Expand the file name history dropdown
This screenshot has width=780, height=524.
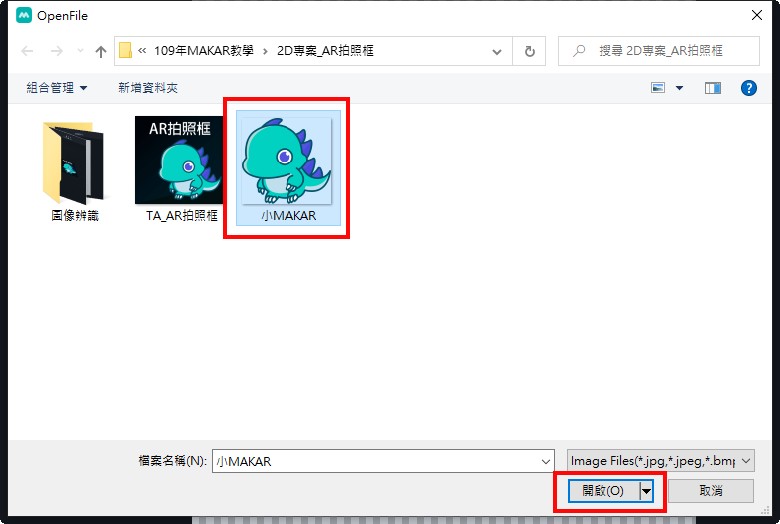[x=546, y=461]
